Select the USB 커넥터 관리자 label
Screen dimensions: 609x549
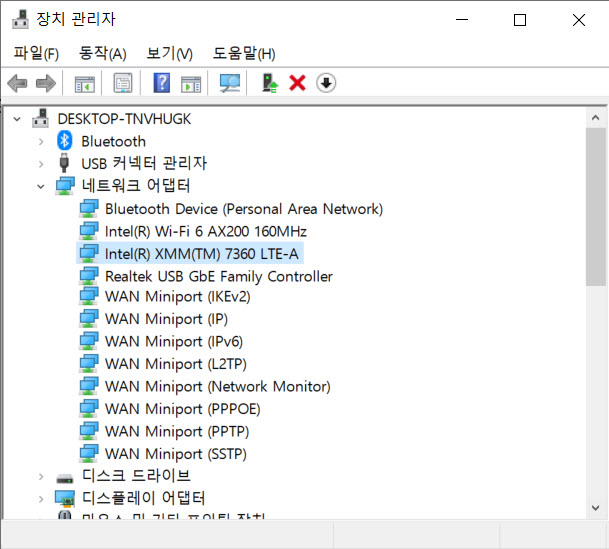tap(144, 163)
